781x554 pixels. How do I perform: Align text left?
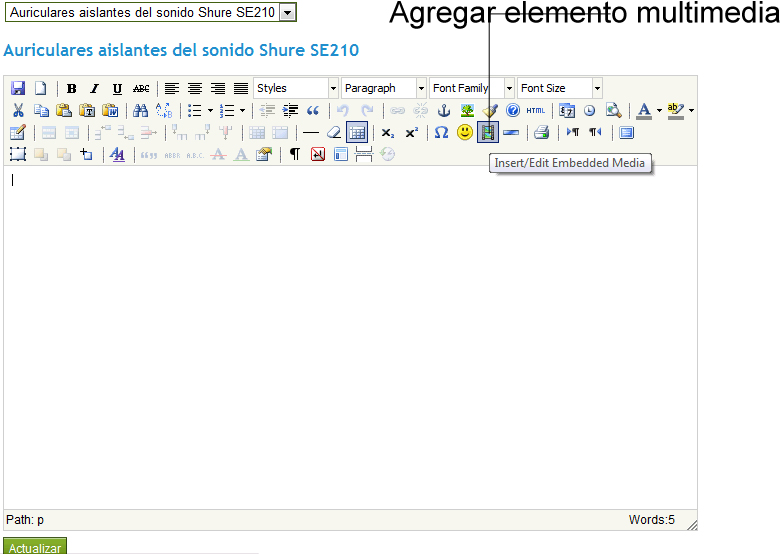[172, 89]
